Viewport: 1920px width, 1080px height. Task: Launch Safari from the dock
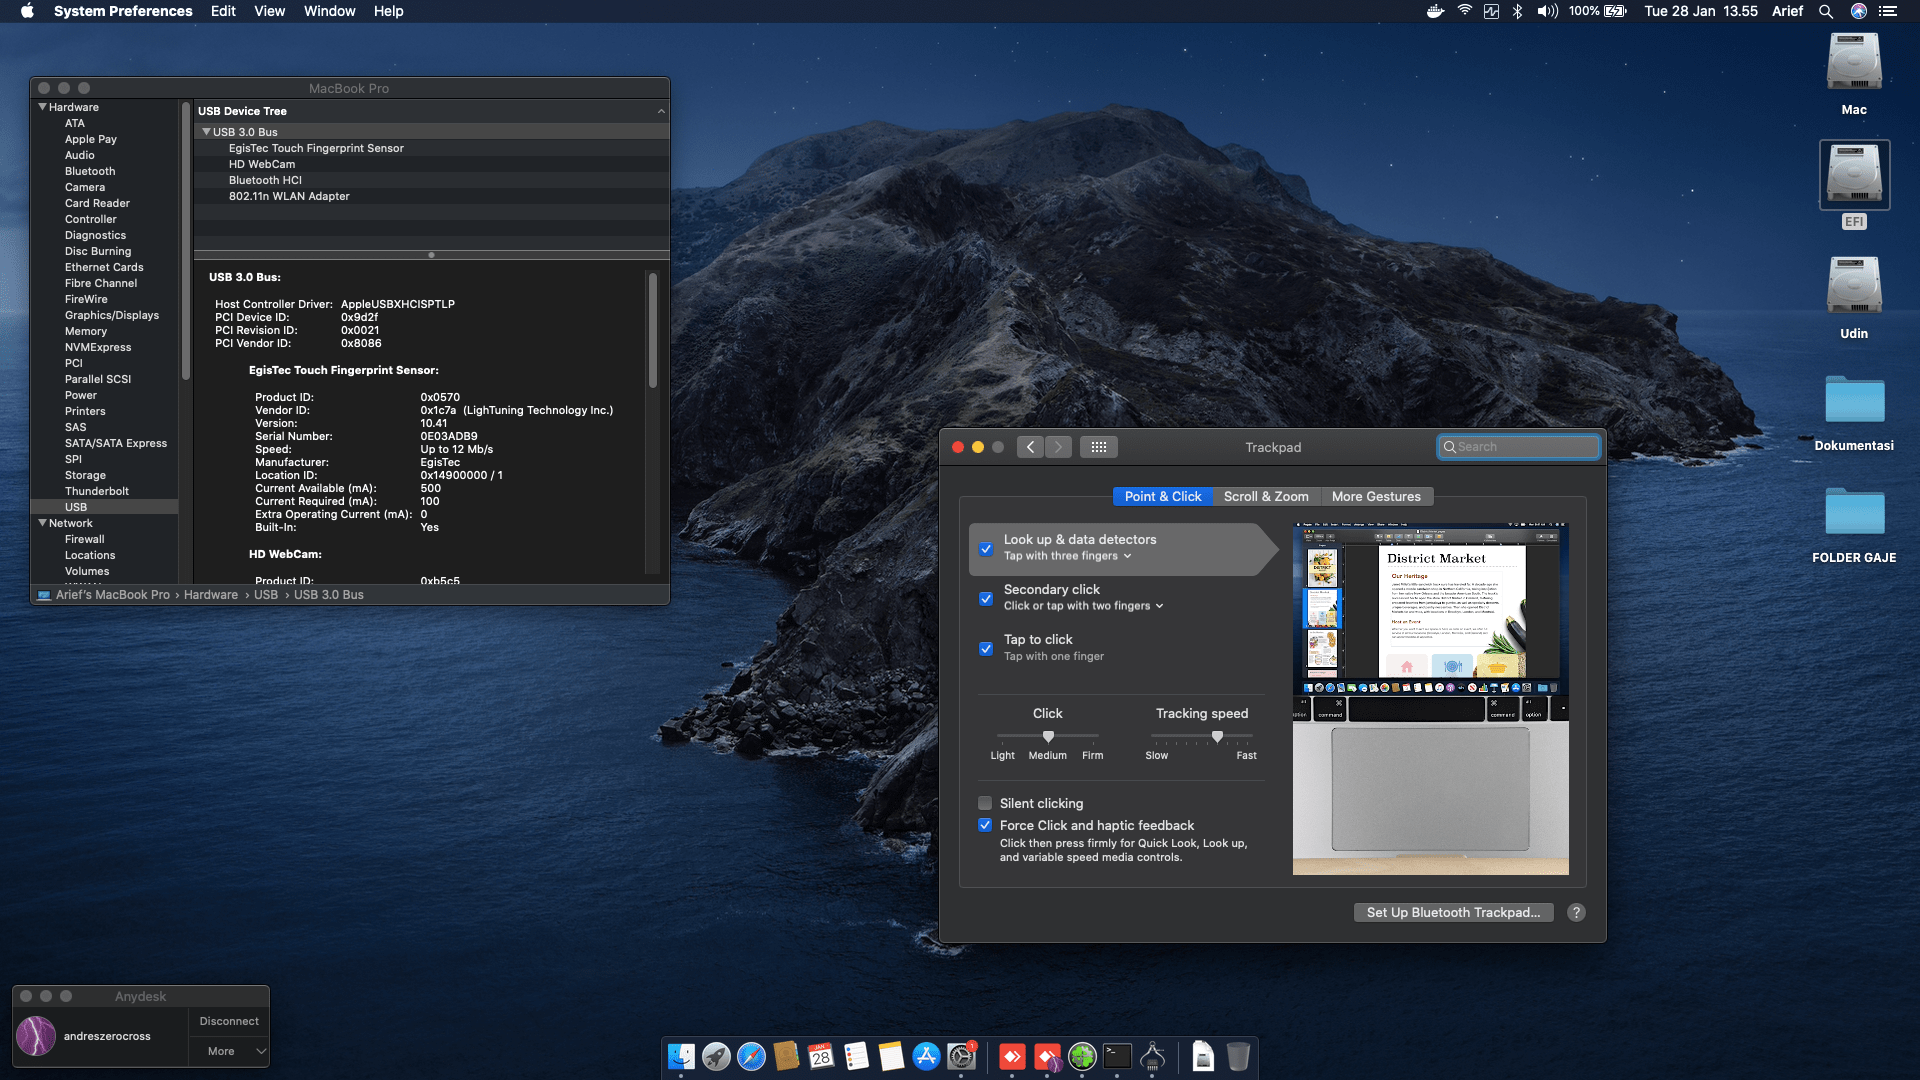(x=751, y=1056)
